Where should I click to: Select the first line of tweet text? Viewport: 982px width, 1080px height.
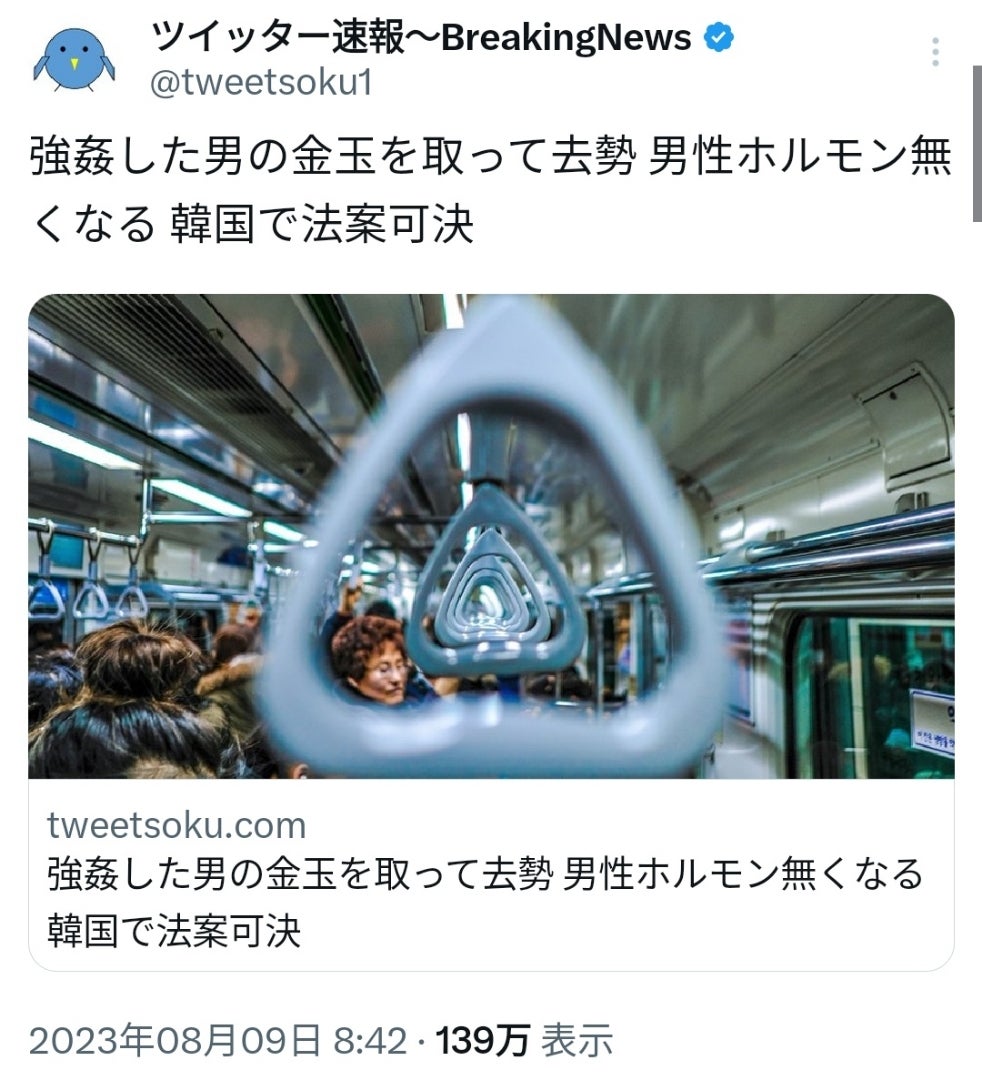tap(490, 156)
